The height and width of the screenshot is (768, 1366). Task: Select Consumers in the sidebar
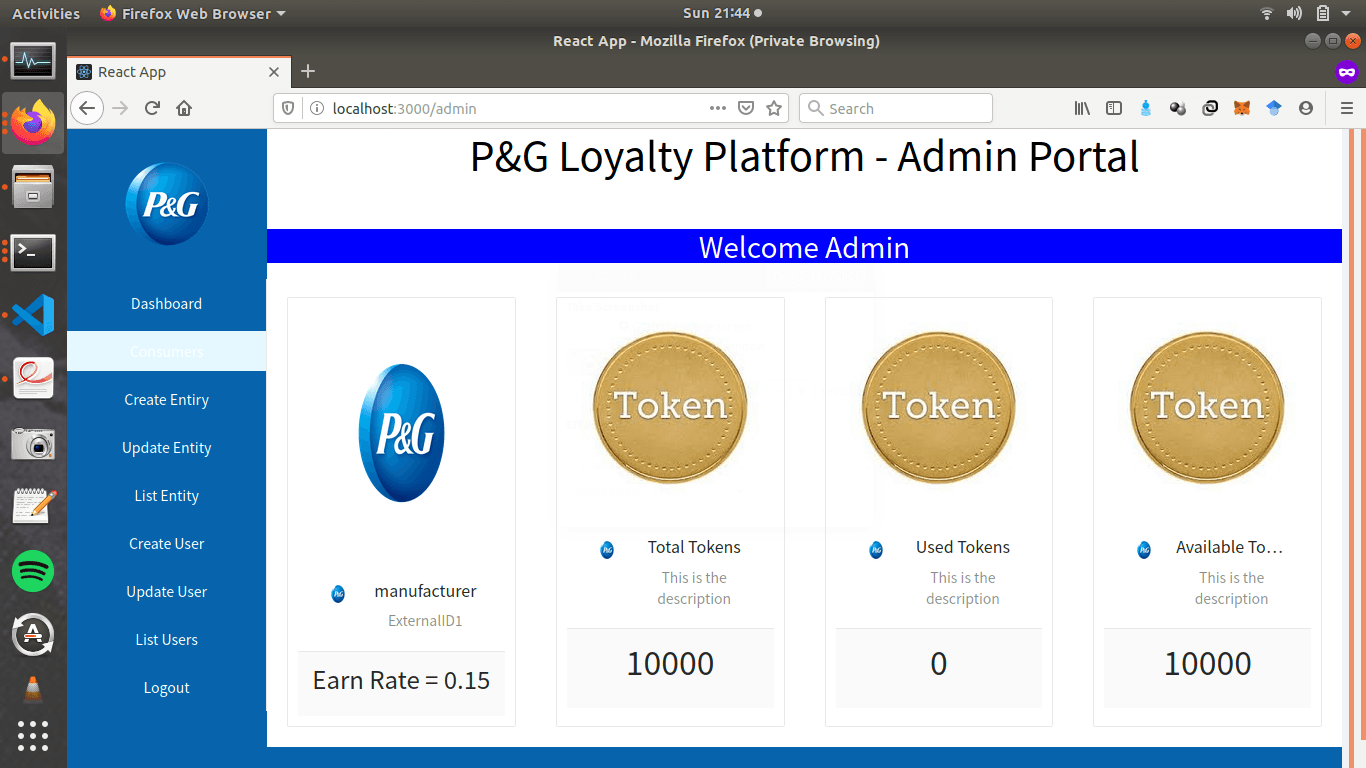pyautogui.click(x=166, y=352)
